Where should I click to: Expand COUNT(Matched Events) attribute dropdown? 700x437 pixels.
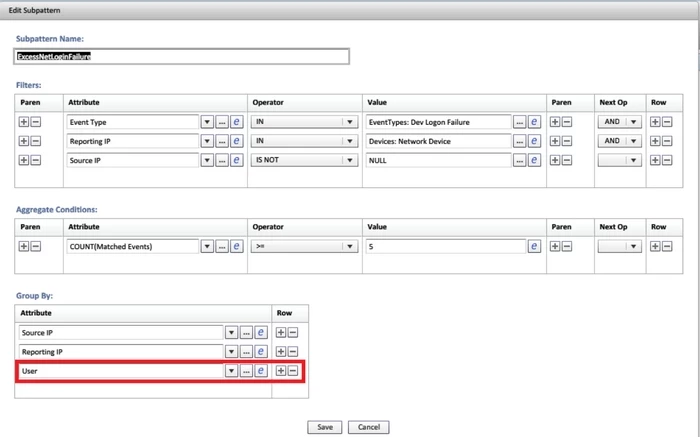(x=207, y=246)
